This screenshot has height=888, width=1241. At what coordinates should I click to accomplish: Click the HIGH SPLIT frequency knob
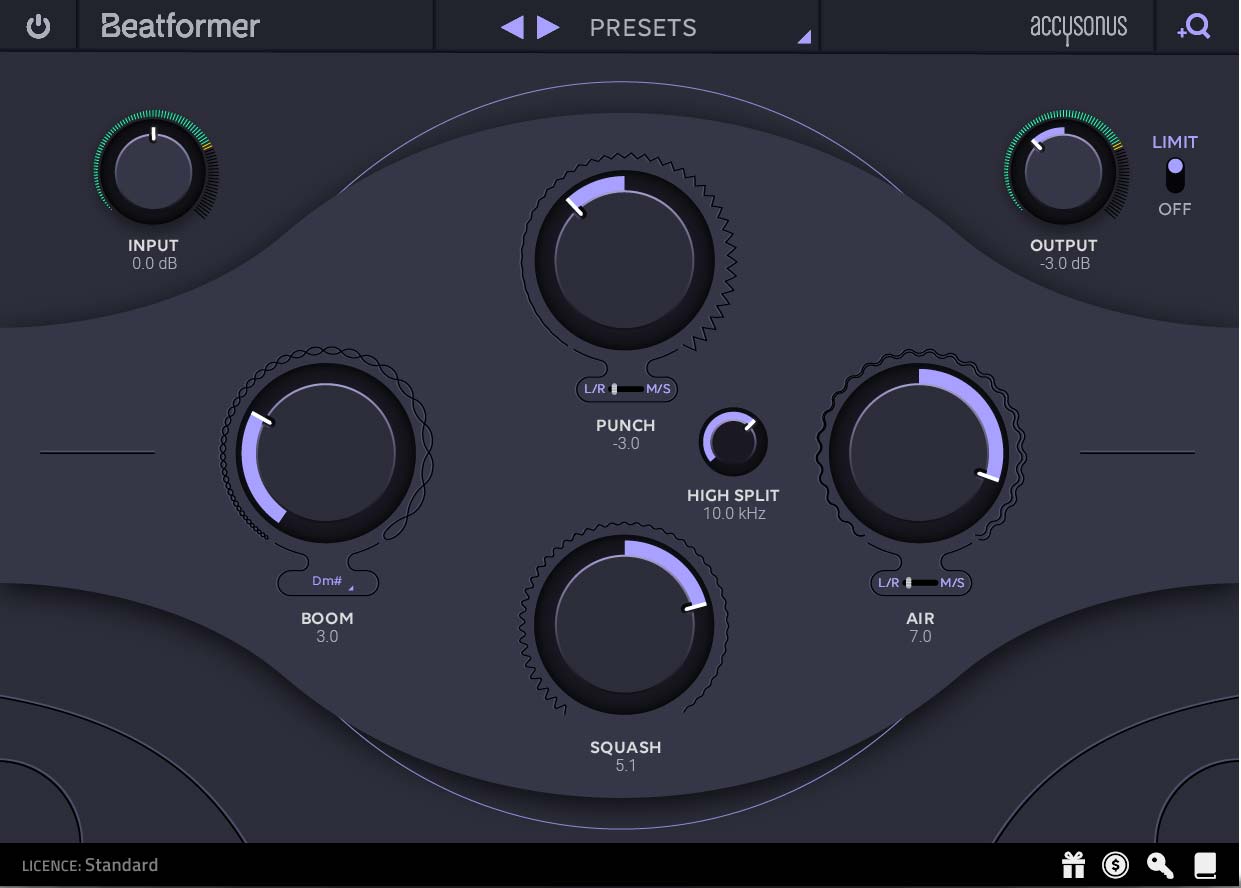point(733,442)
